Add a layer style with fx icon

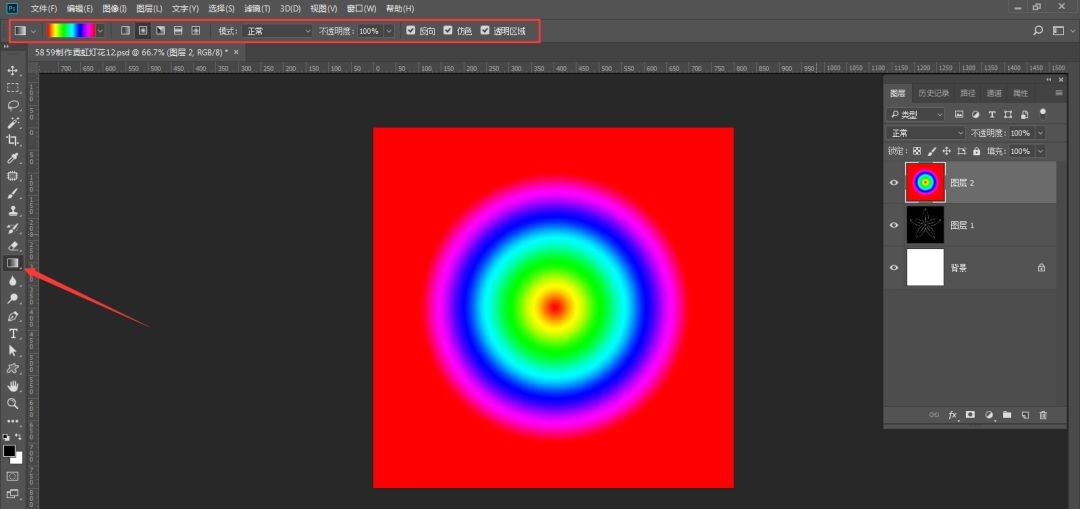click(x=953, y=415)
